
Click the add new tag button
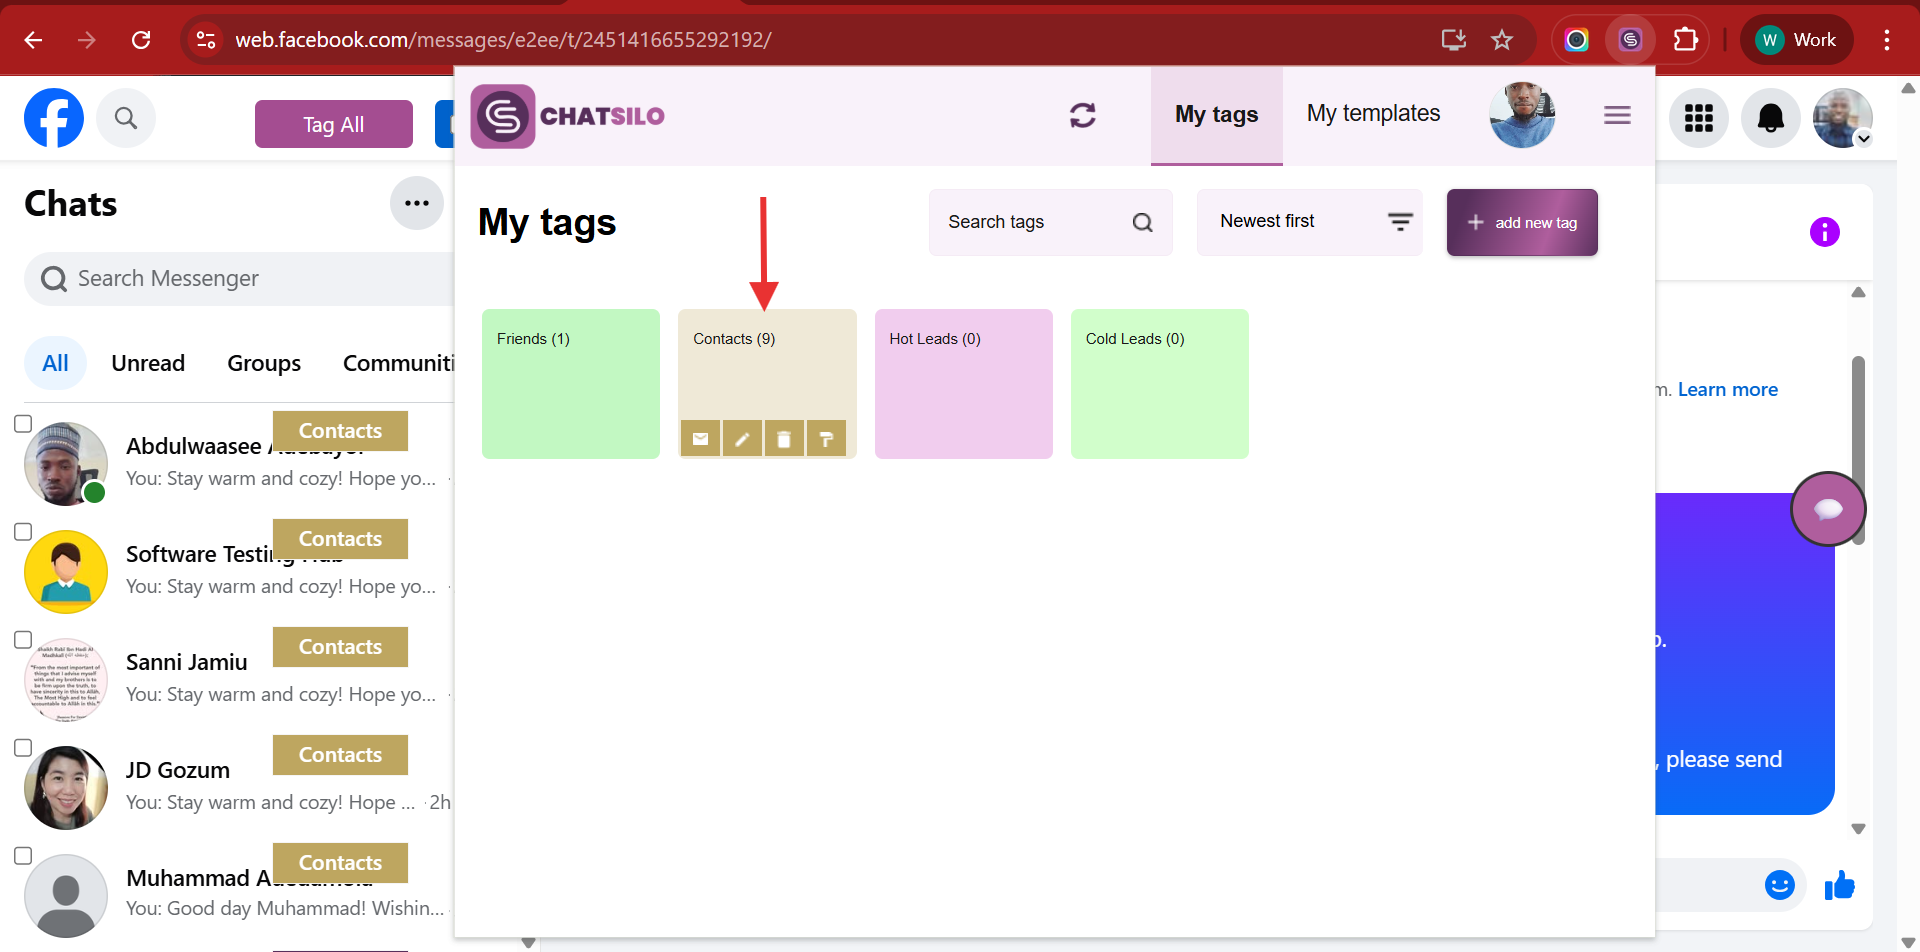pyautogui.click(x=1521, y=222)
